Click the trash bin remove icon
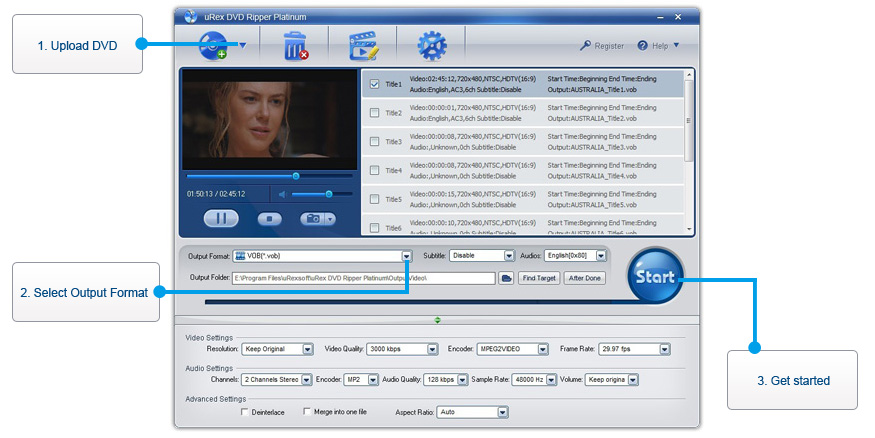Viewport: 875px width, 438px height. (x=296, y=46)
